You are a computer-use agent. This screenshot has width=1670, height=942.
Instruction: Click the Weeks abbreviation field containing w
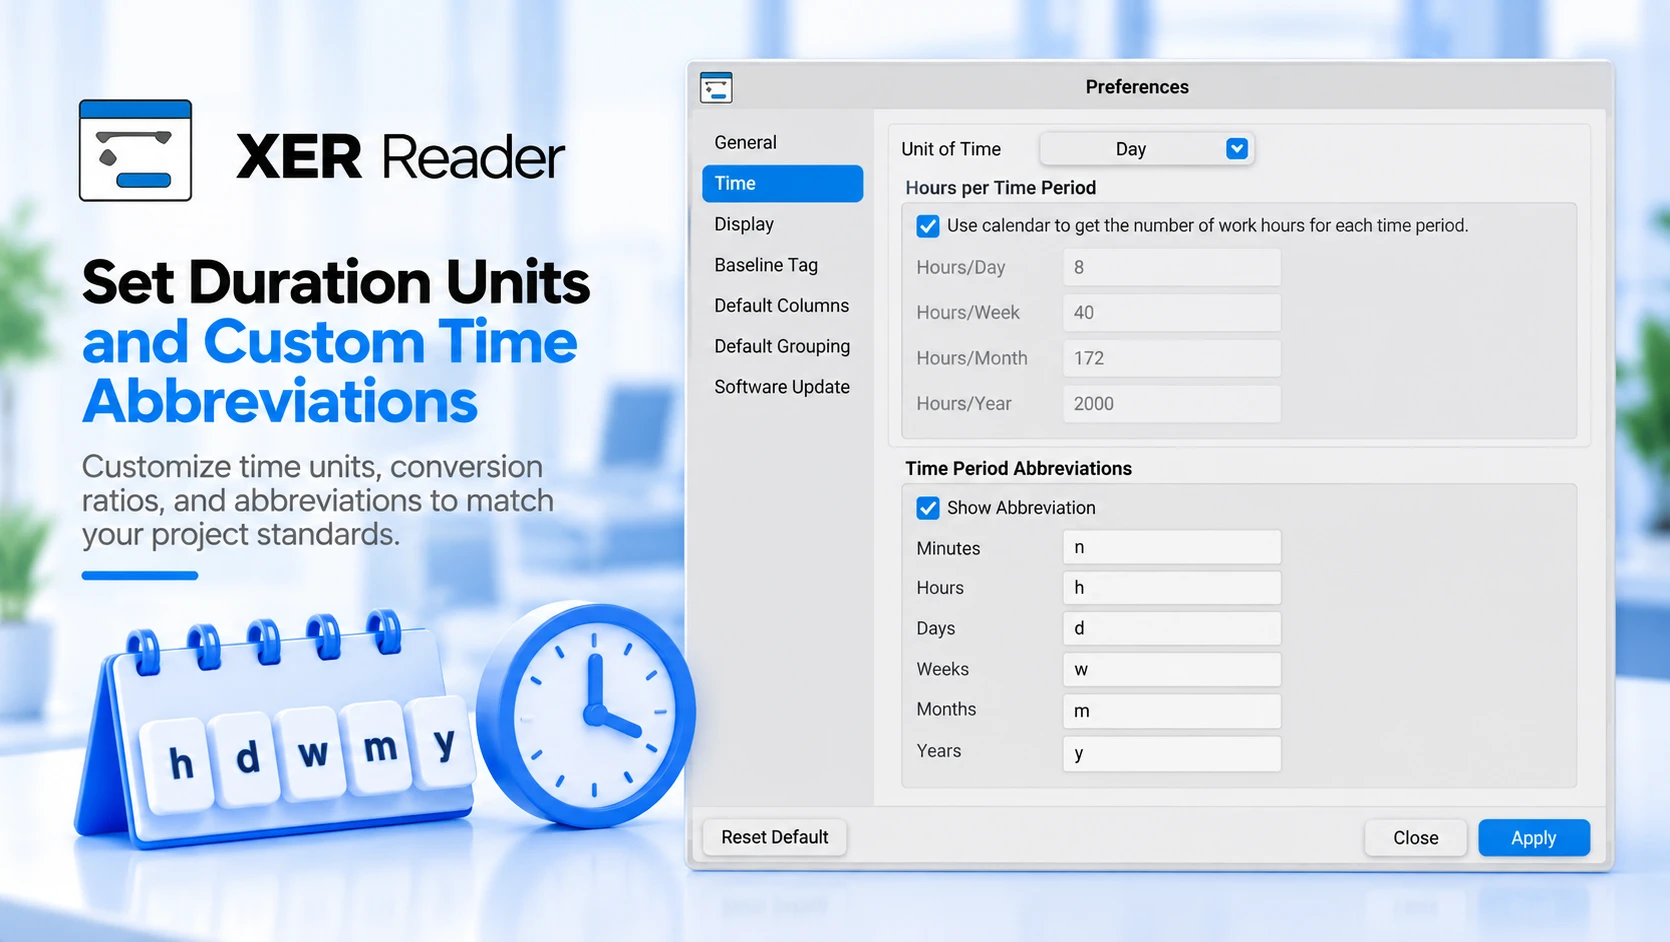click(1172, 669)
